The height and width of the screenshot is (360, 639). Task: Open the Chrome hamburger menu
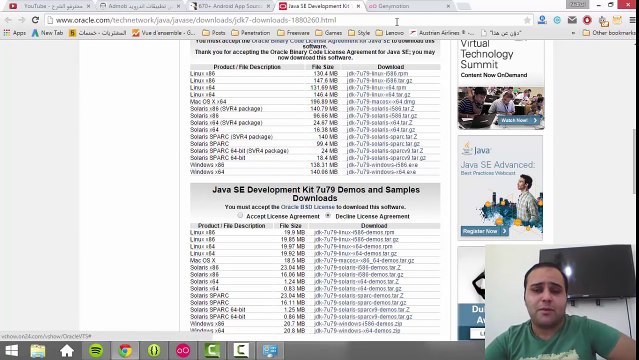click(632, 20)
